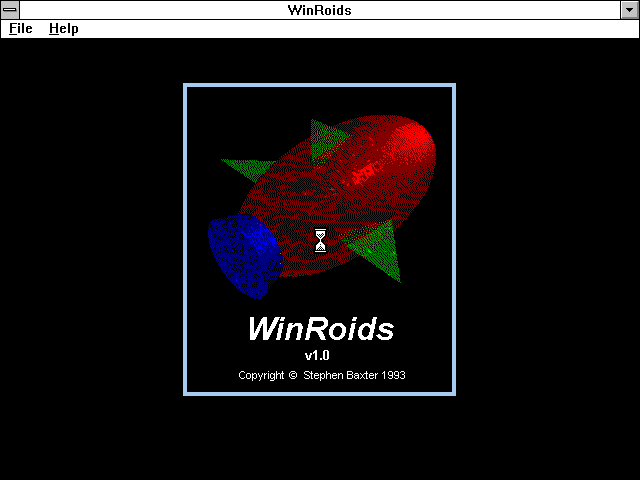The height and width of the screenshot is (480, 640).
Task: Click the large WinRoids logo text
Action: 320,328
